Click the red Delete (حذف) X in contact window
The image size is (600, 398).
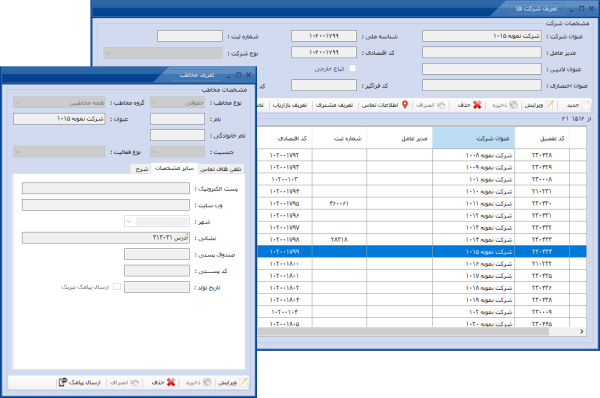[171, 382]
